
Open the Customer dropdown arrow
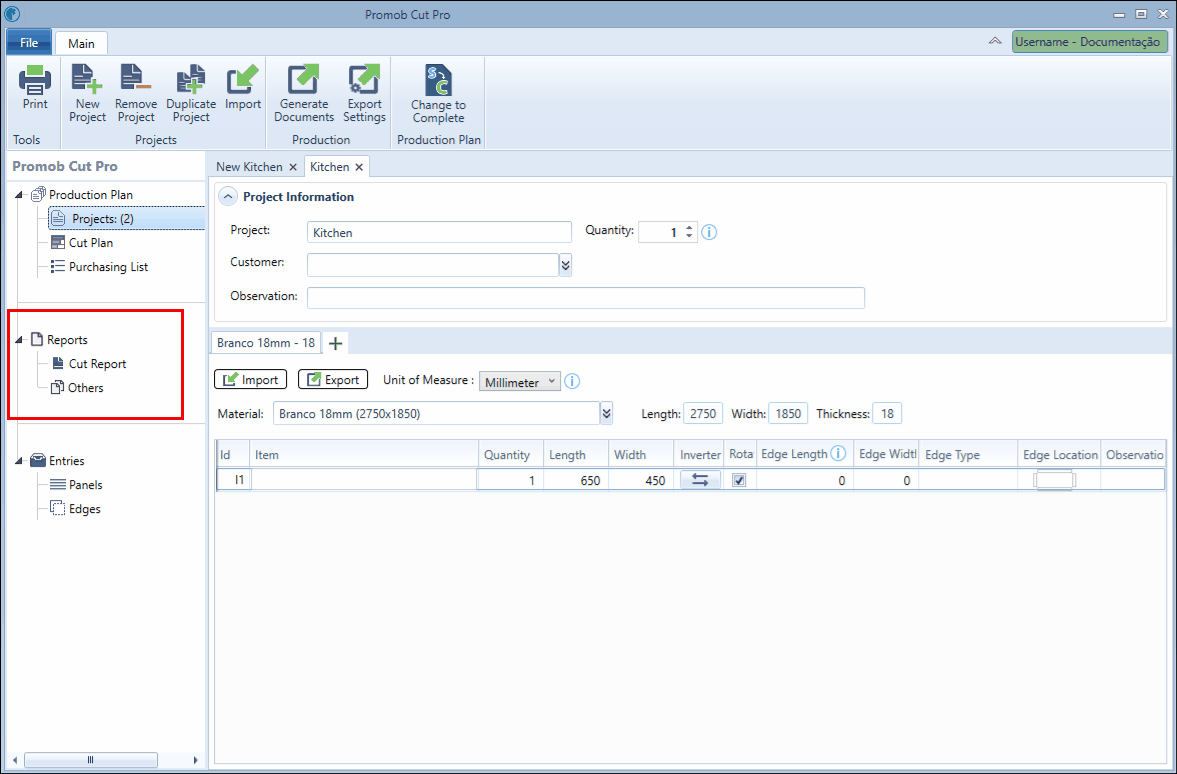pos(565,265)
